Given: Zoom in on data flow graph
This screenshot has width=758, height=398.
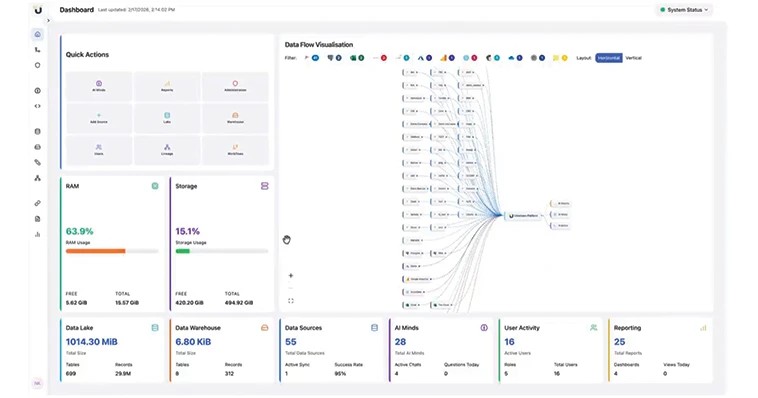Looking at the screenshot, I should click(x=291, y=276).
